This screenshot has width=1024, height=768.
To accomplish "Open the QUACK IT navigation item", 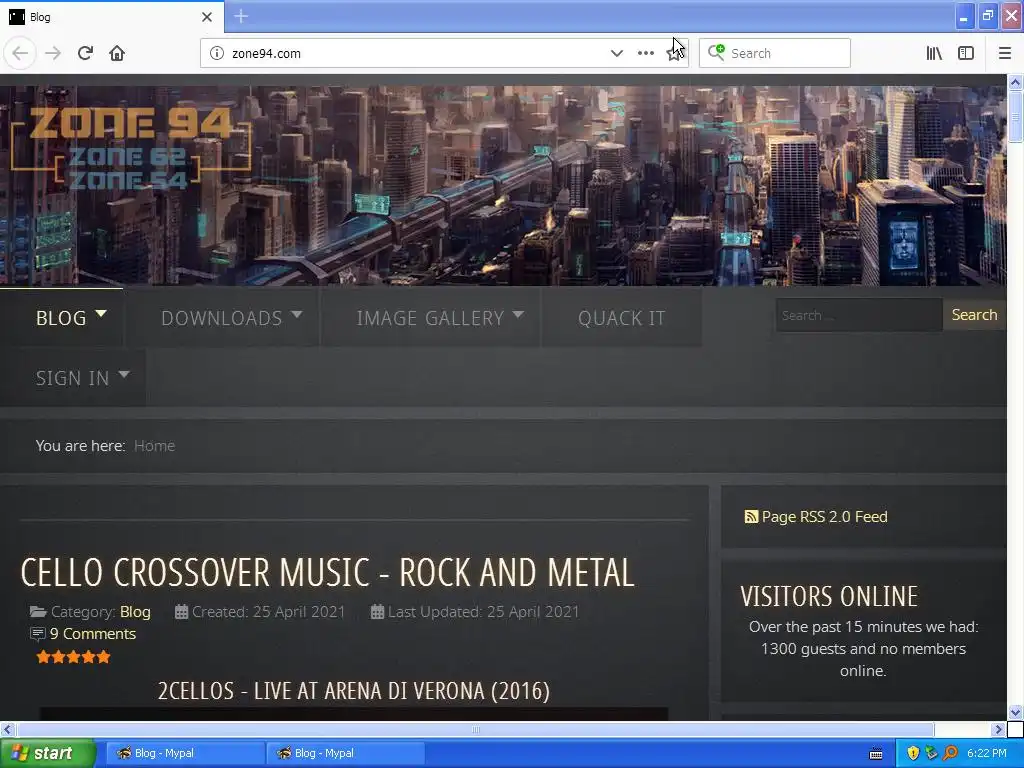I will pos(621,318).
